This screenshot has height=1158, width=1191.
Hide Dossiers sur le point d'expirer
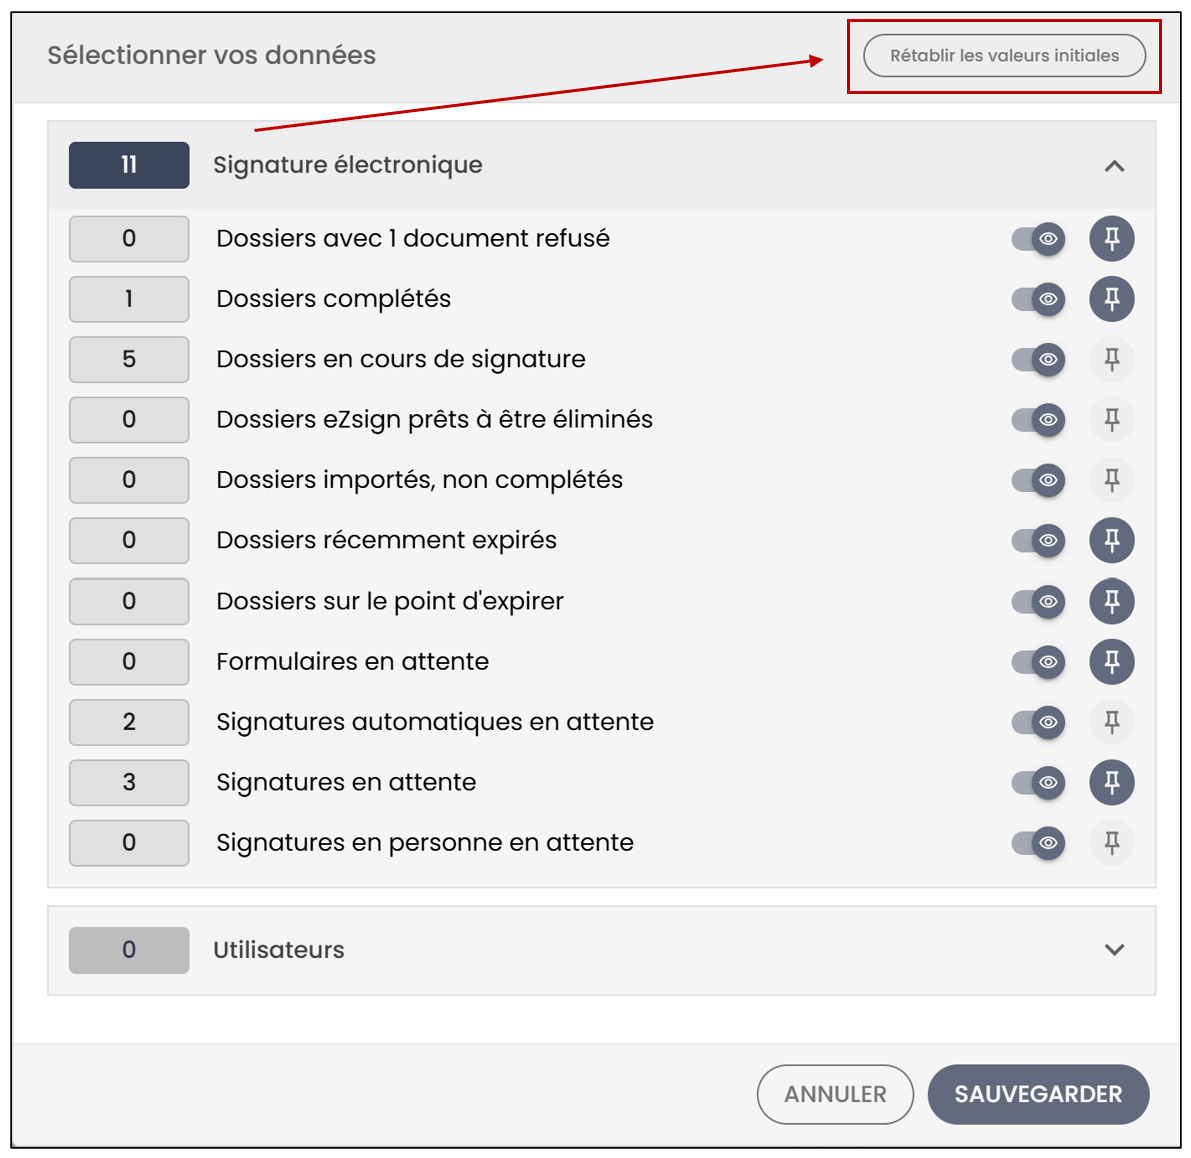point(1038,601)
